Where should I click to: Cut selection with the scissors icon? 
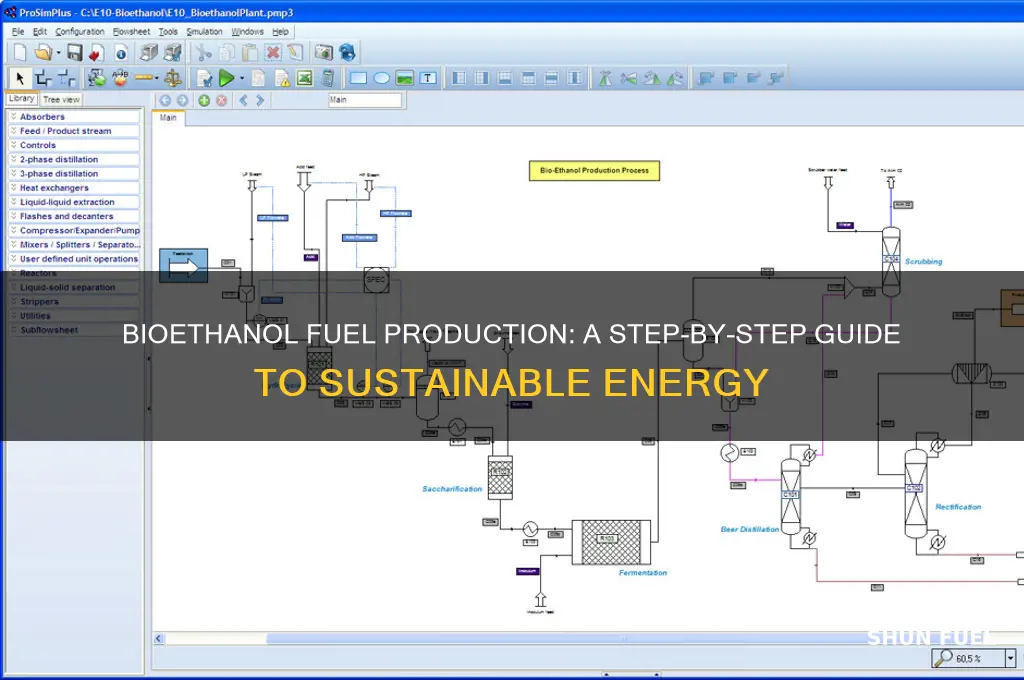click(203, 53)
